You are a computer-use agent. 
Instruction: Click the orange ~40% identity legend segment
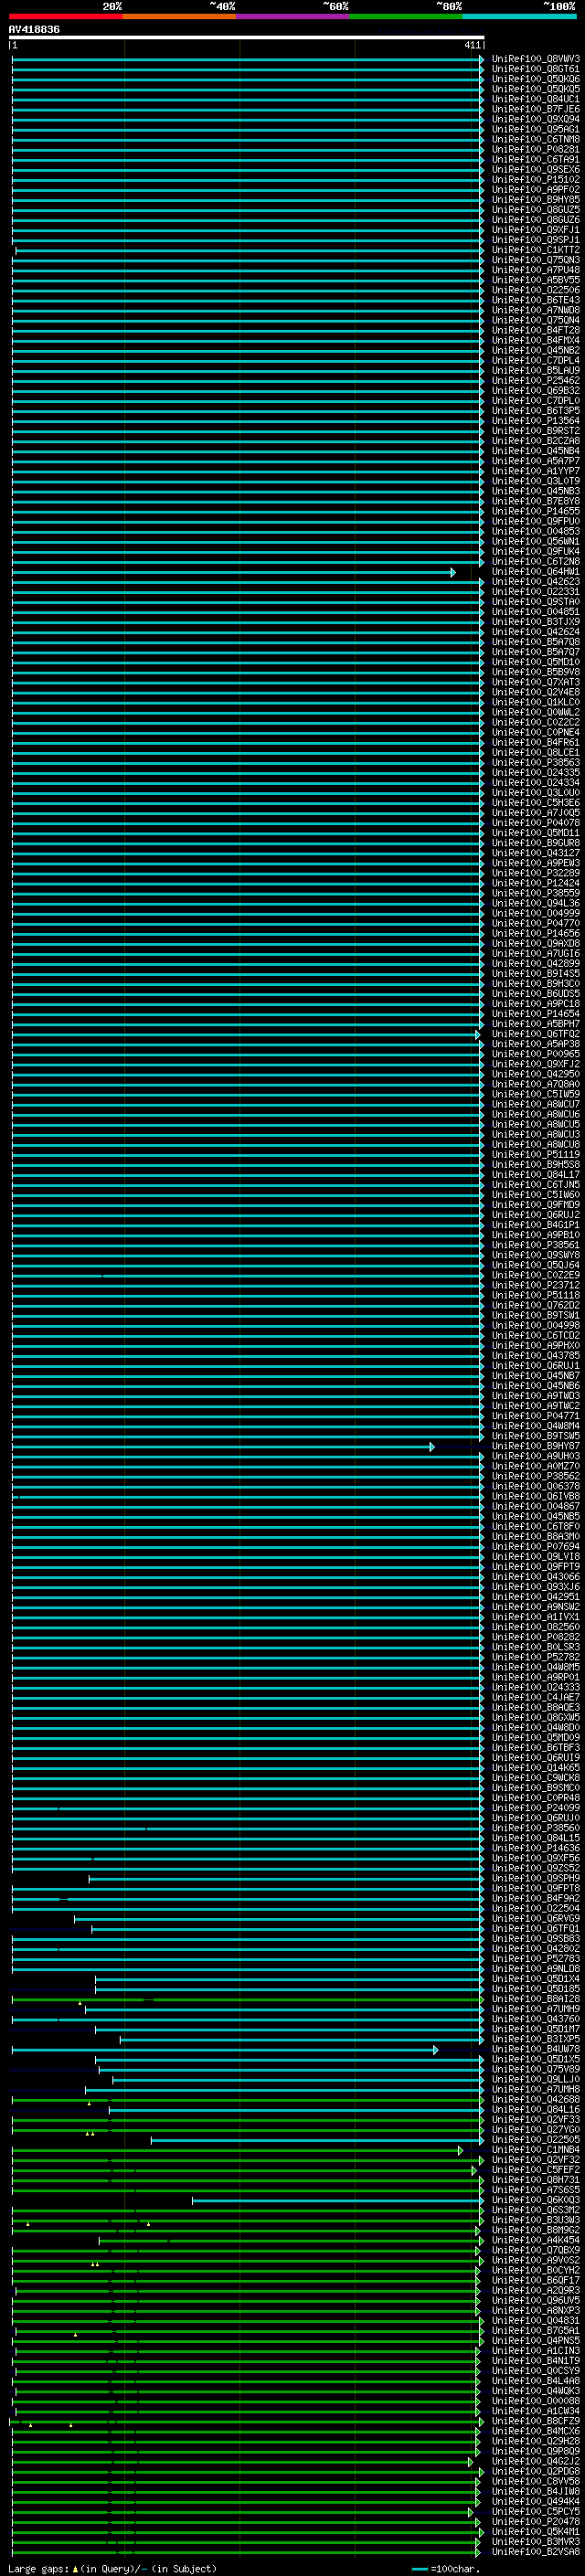click(179, 16)
